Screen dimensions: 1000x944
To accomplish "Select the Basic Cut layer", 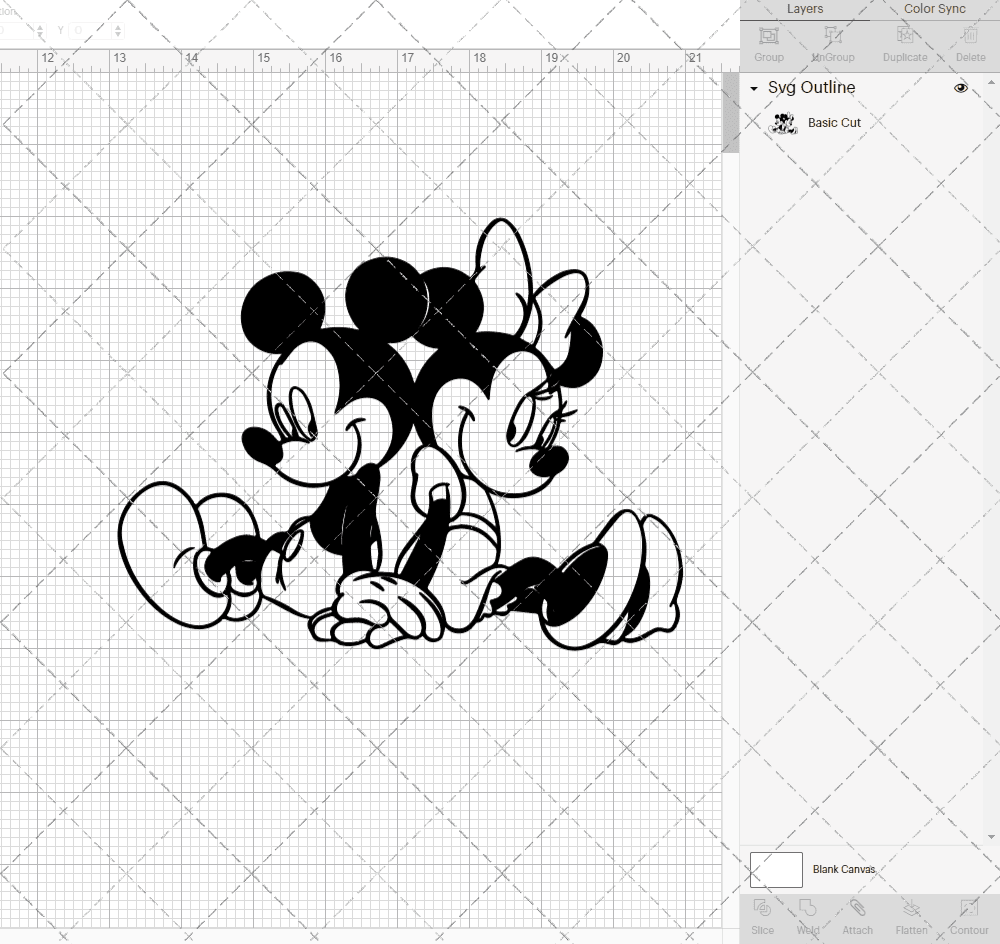I will [x=835, y=122].
